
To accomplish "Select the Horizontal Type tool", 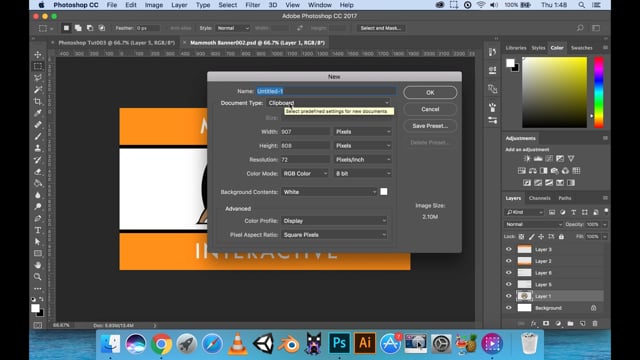I will point(38,230).
